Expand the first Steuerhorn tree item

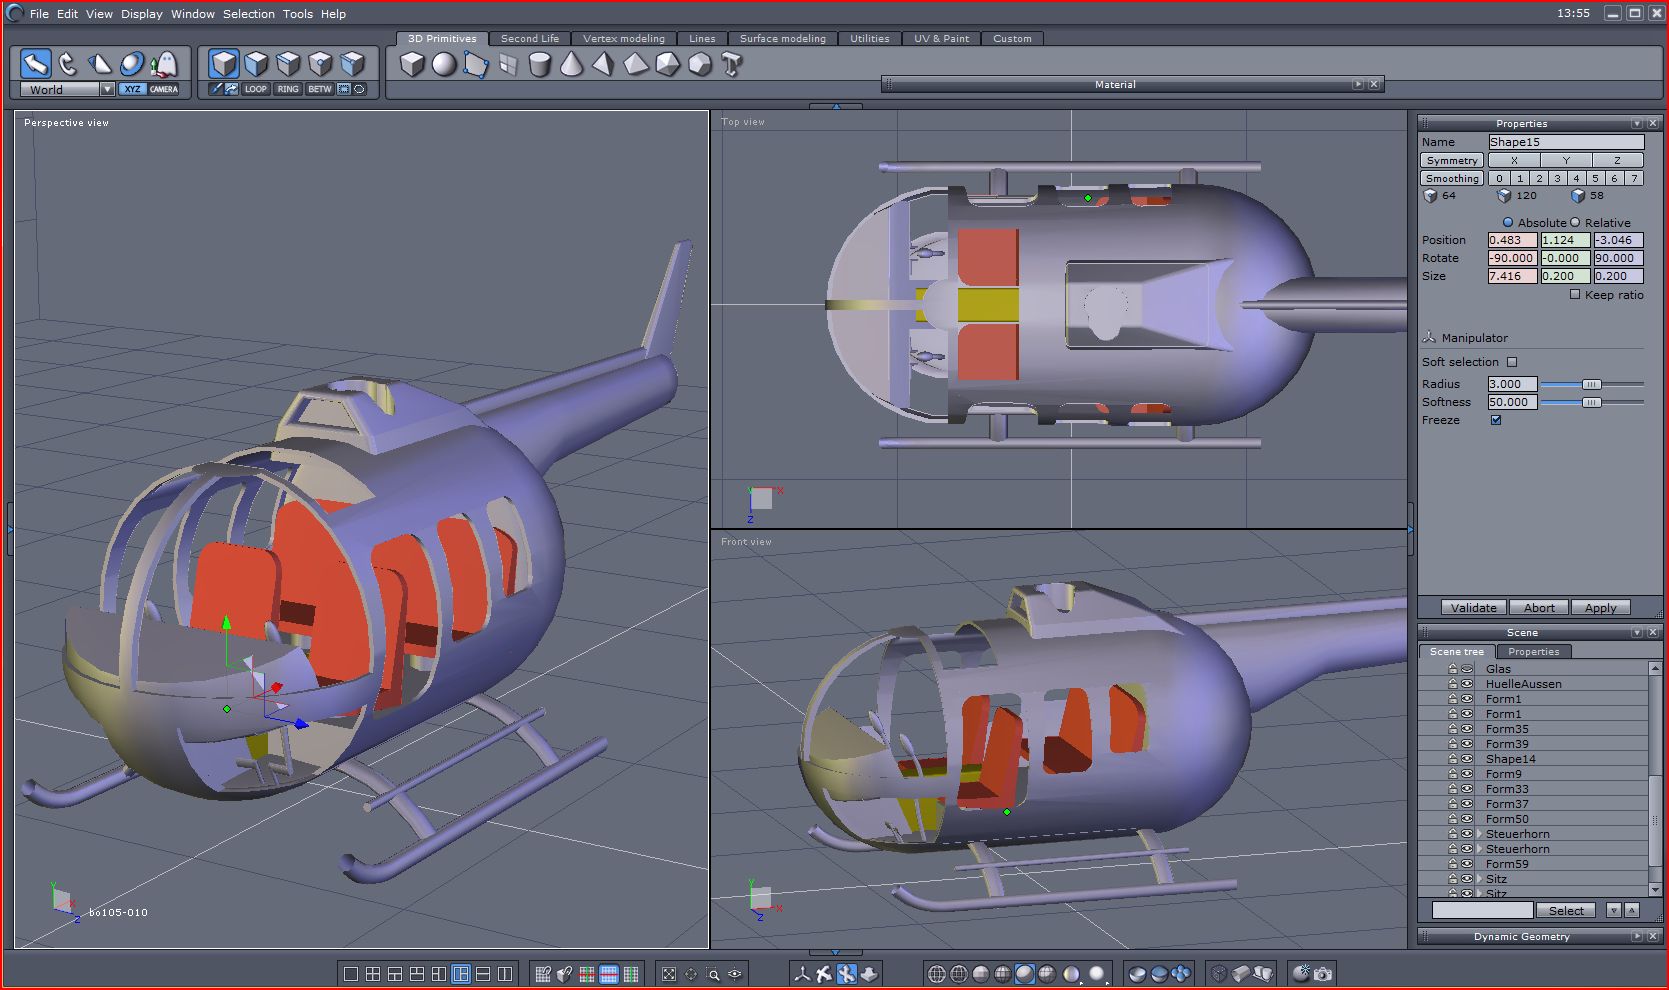[x=1479, y=834]
